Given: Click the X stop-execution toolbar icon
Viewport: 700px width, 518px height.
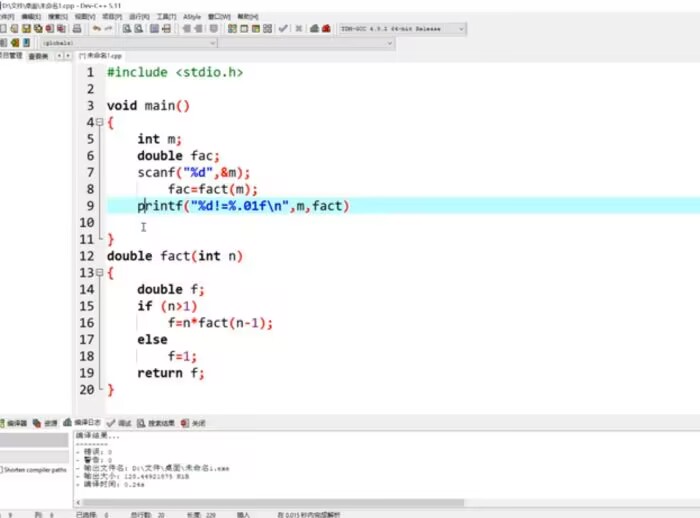Looking at the screenshot, I should 297,30.
